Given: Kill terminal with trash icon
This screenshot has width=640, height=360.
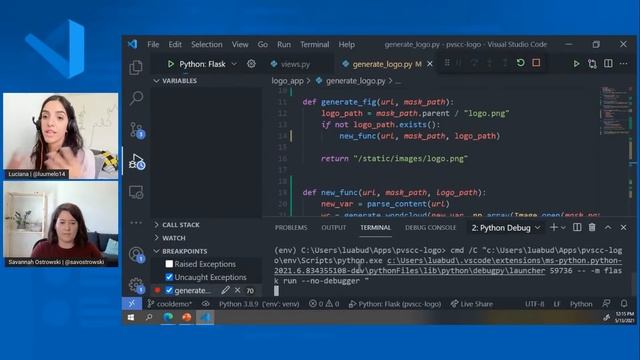Looking at the screenshot, I should (x=592, y=227).
